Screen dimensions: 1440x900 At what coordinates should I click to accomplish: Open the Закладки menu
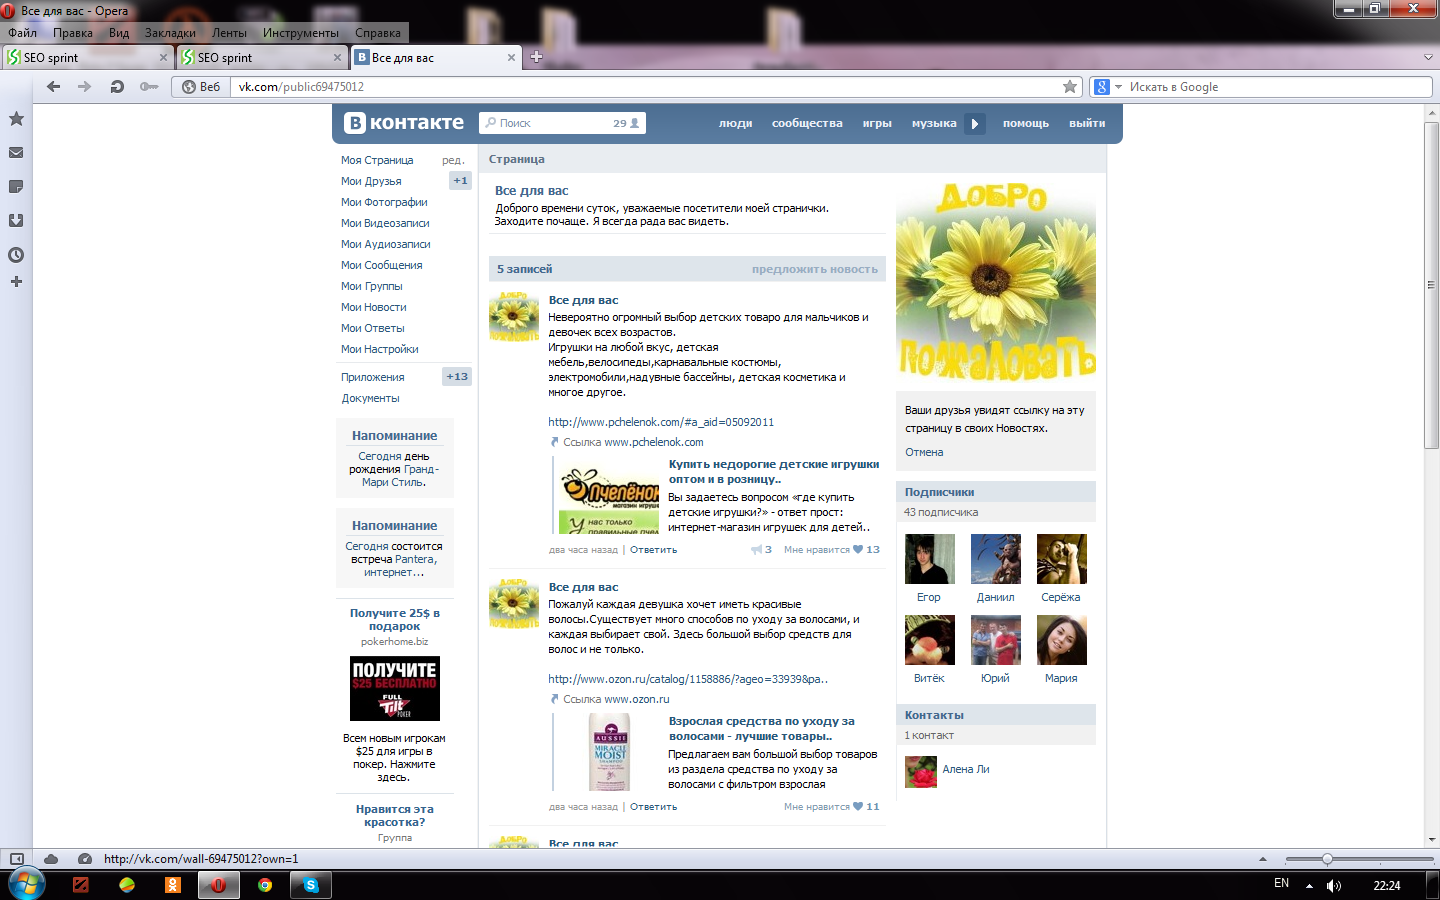(x=170, y=33)
